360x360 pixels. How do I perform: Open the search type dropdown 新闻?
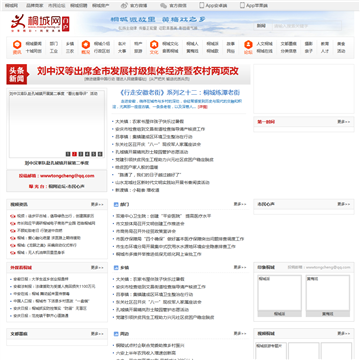click(262, 26)
